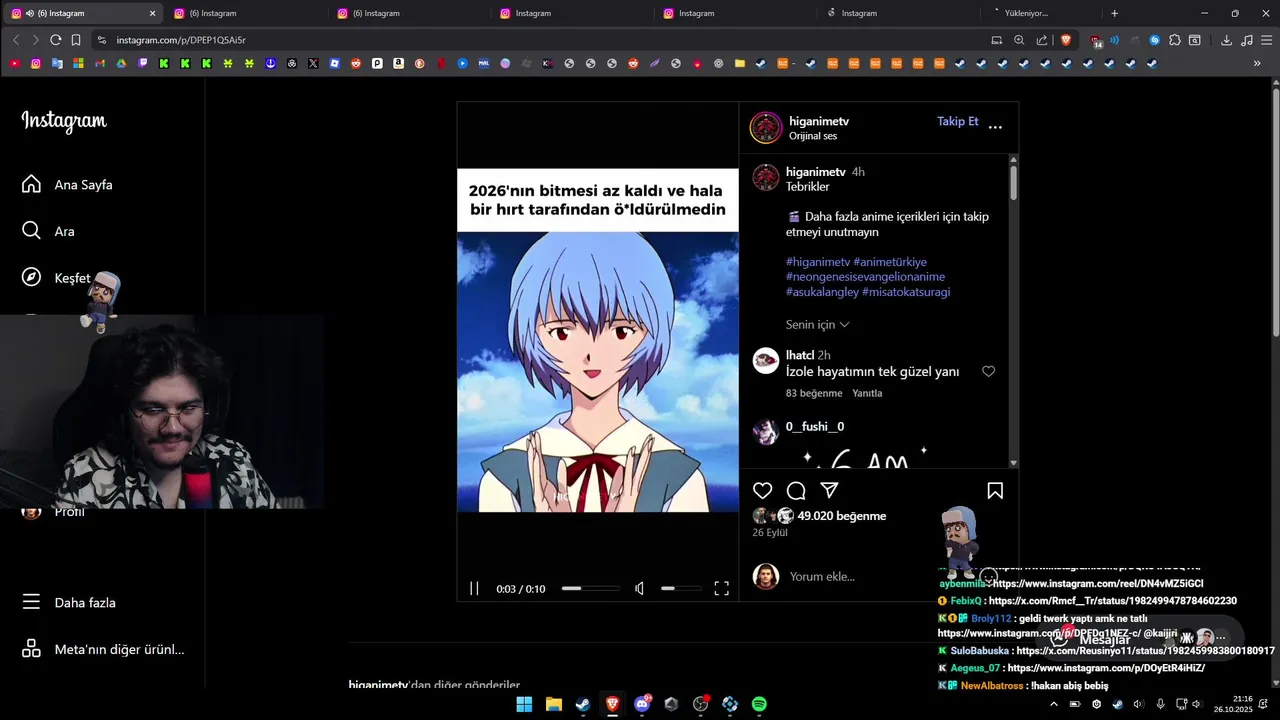1280x720 pixels.
Task: Share the post with paper plane icon
Action: click(829, 490)
